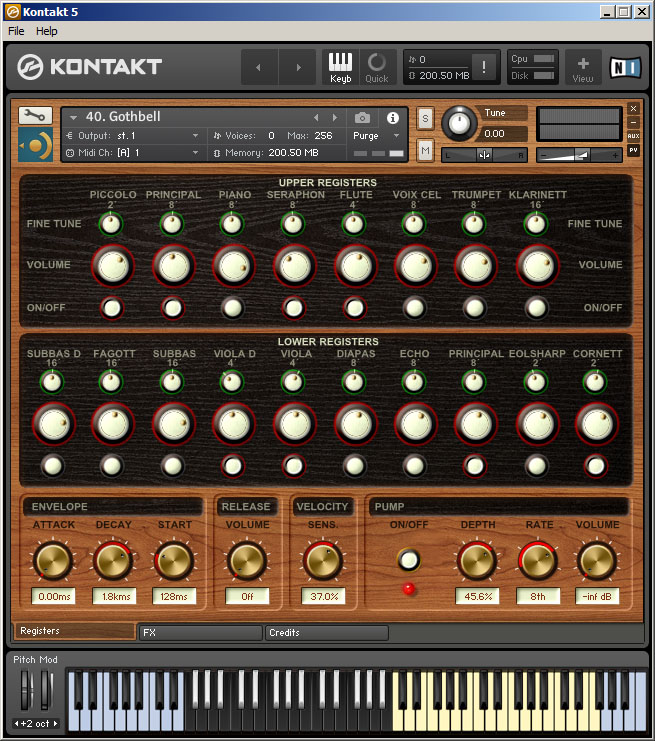Open the File menu

(16, 31)
